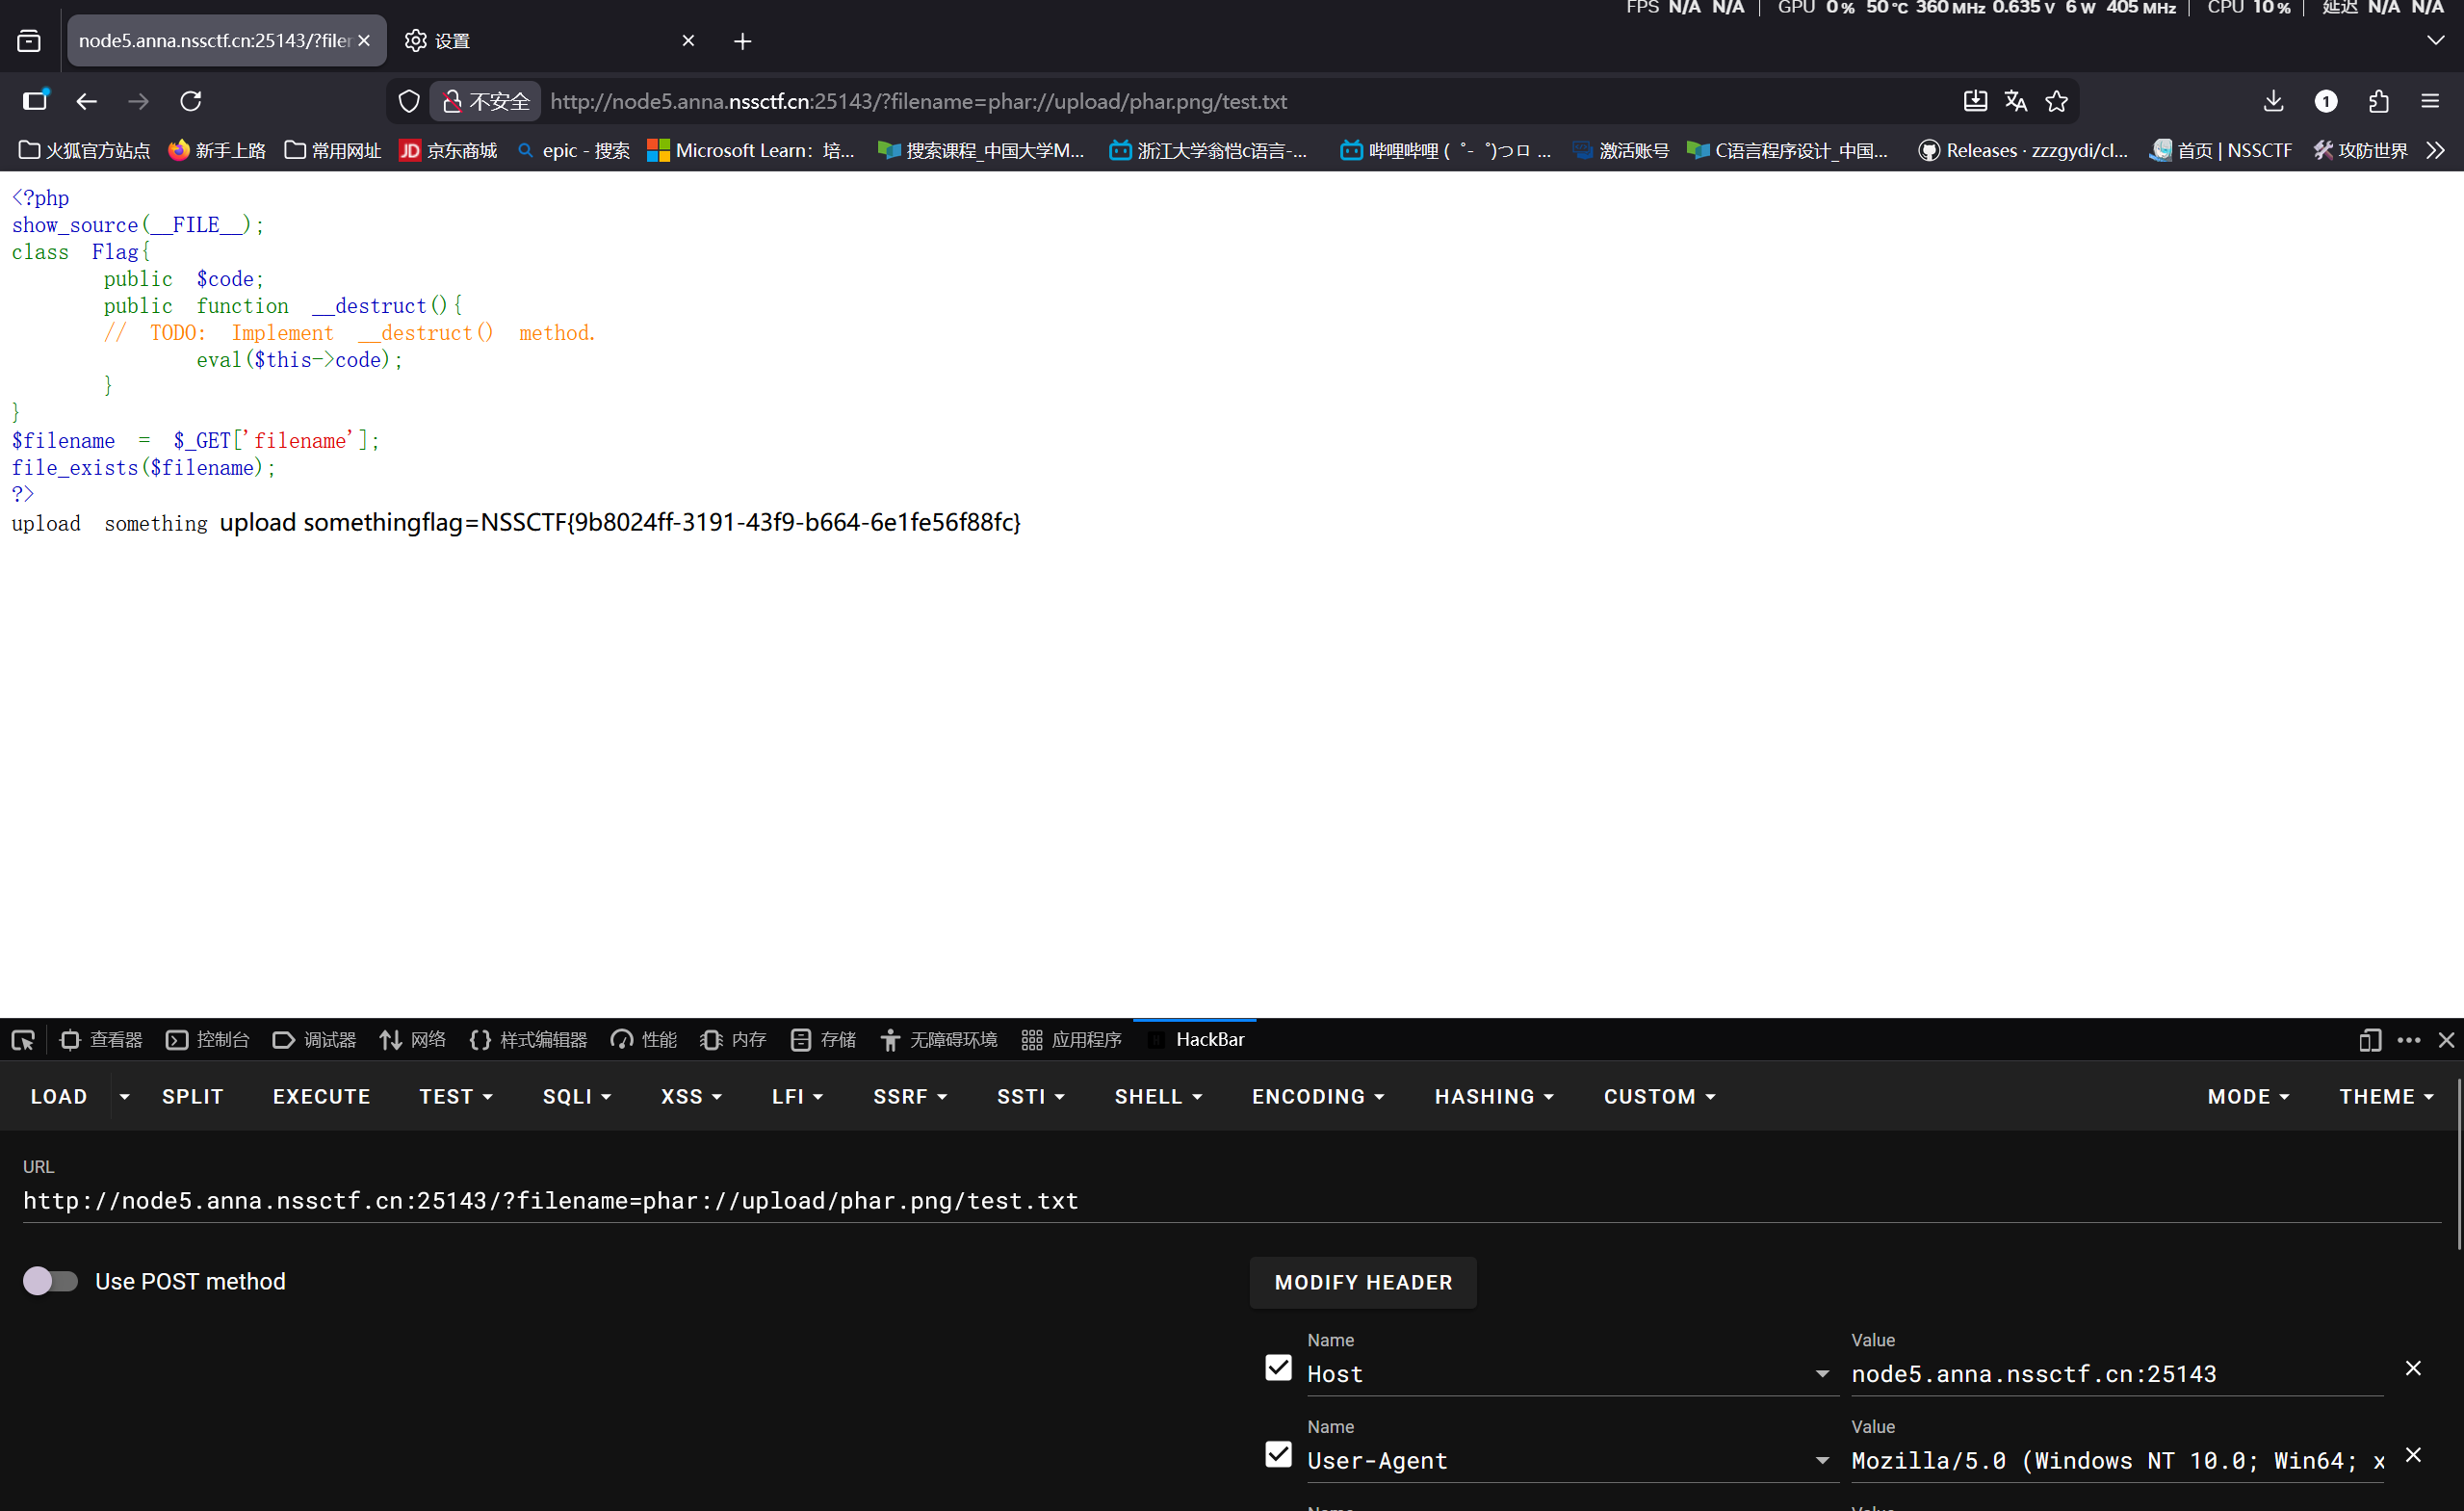
Task: Open the extensions puzzle icon
Action: pyautogui.click(x=2379, y=101)
